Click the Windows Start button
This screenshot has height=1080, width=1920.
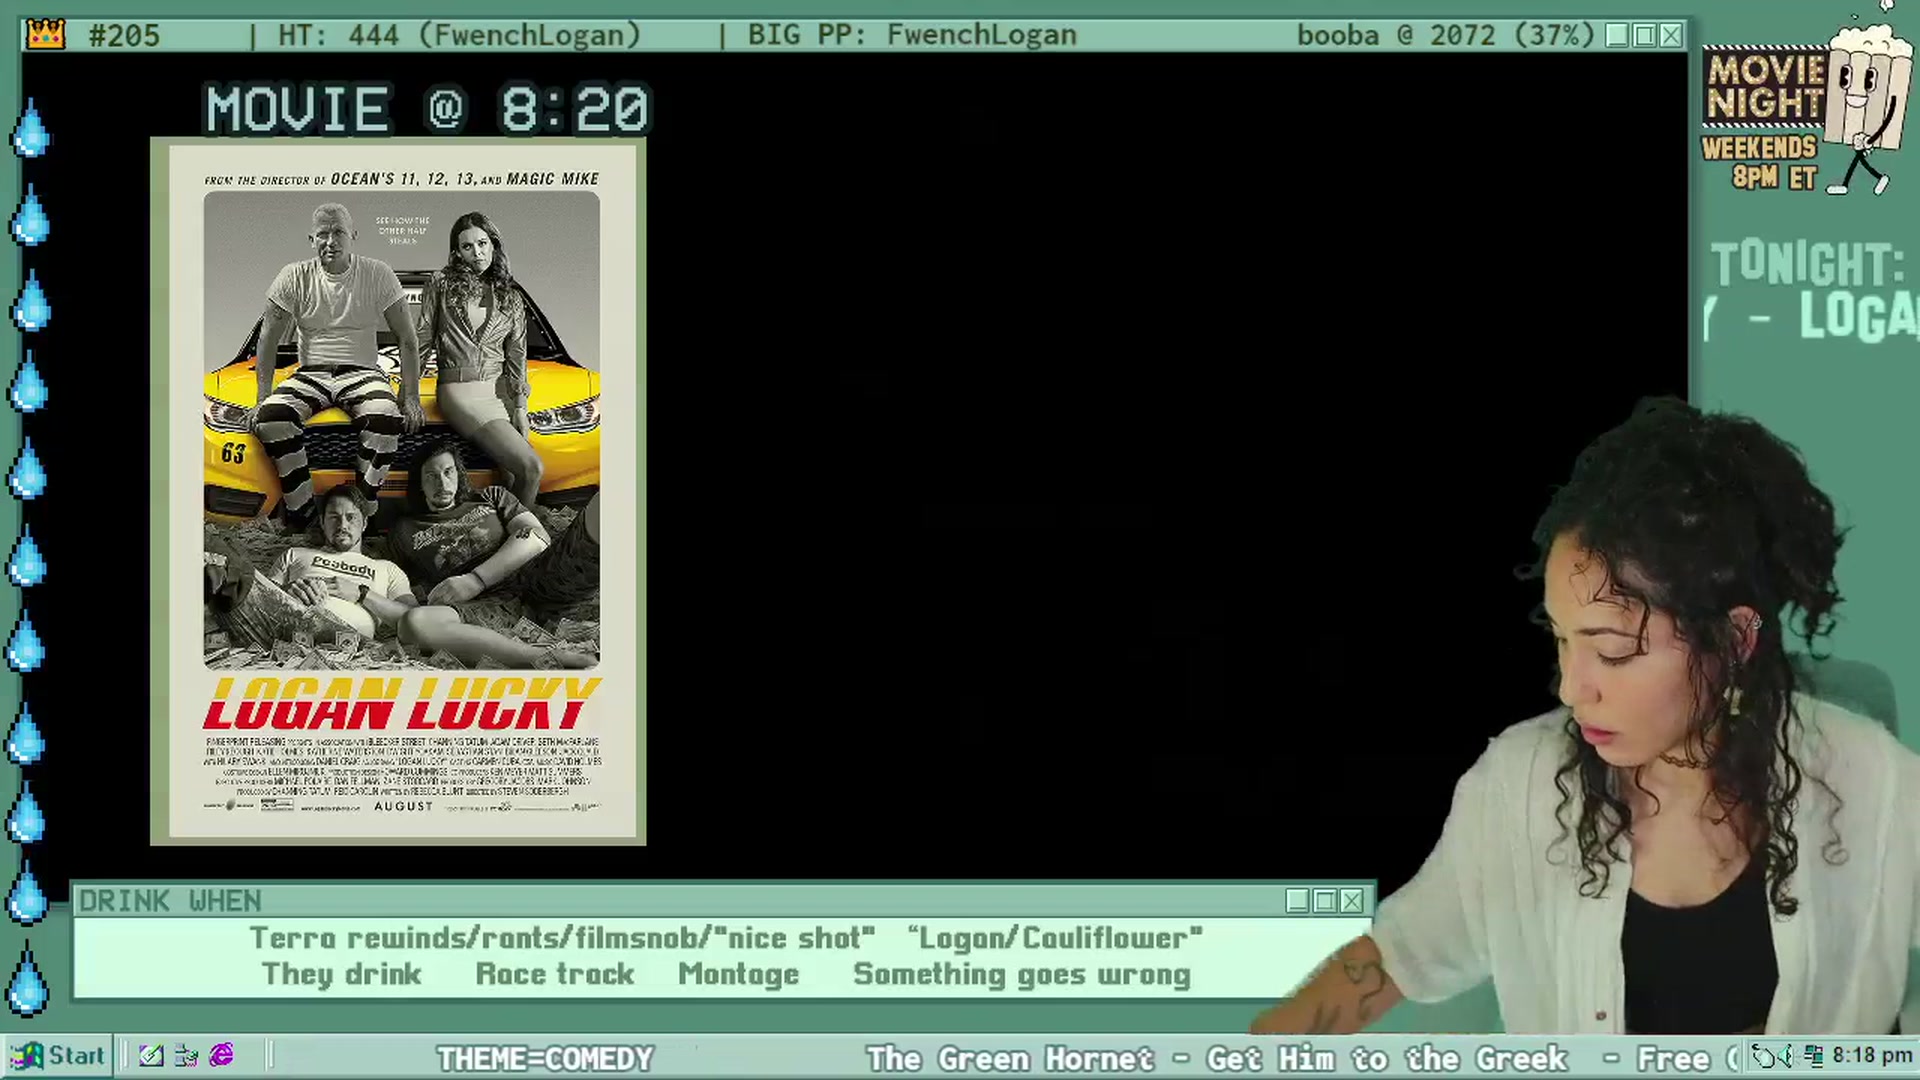pyautogui.click(x=58, y=1056)
